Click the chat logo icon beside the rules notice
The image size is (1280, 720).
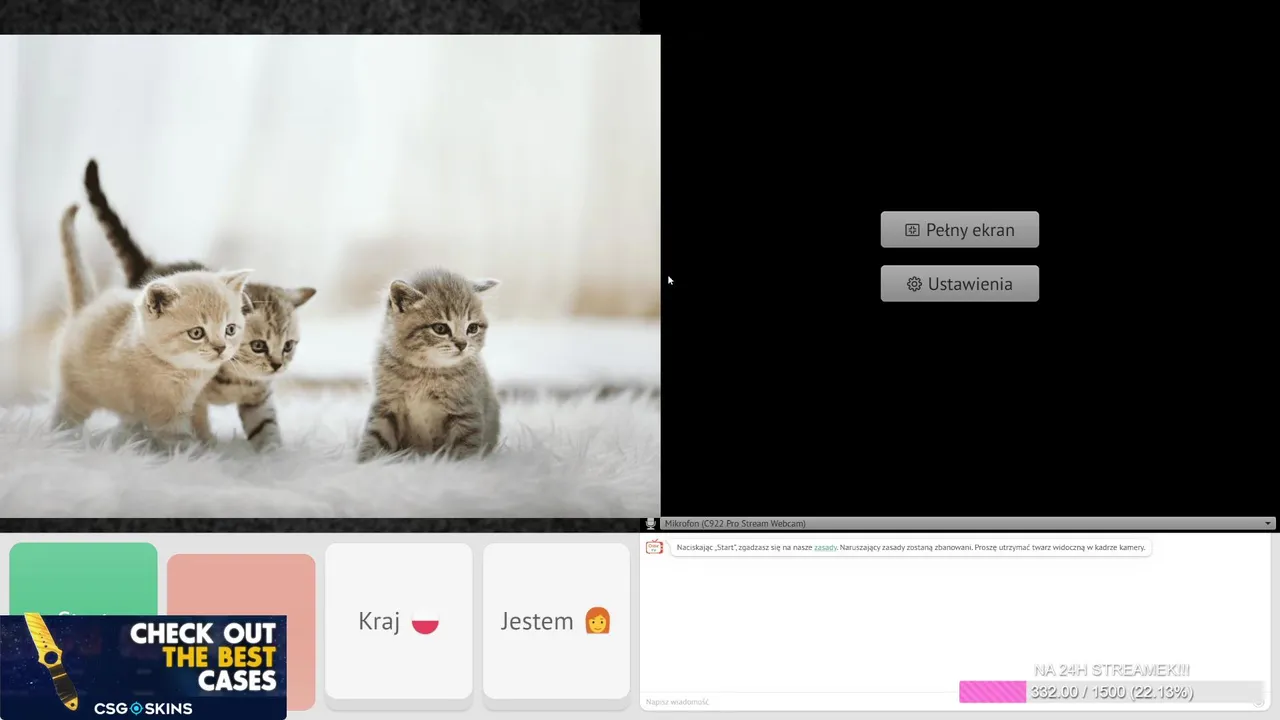[654, 547]
